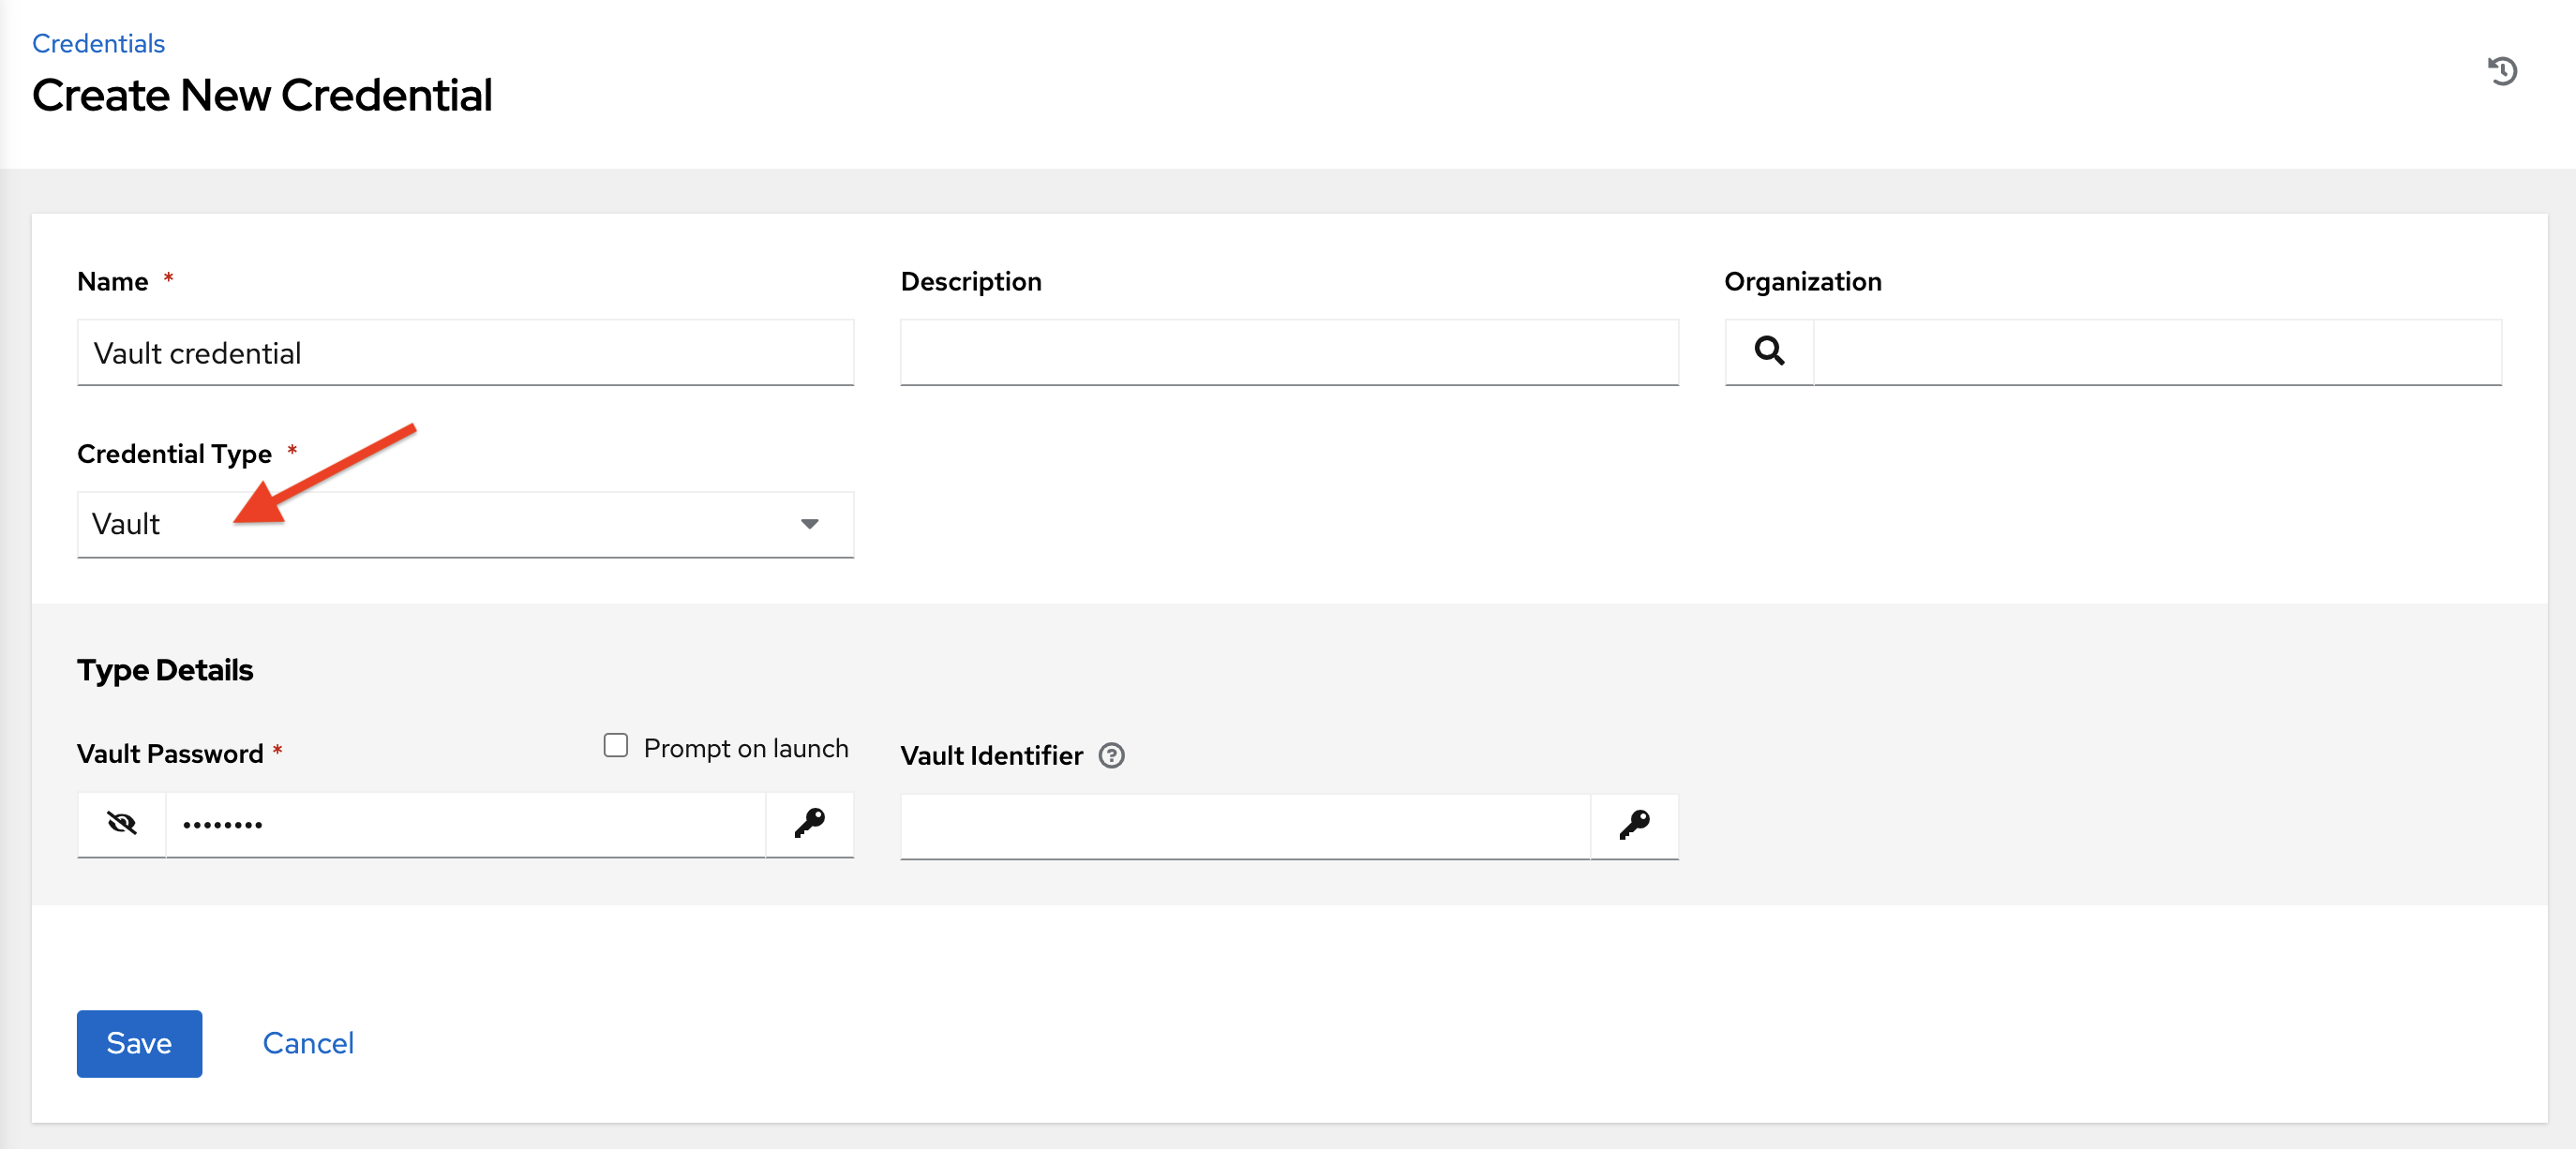Navigate back via Credentials breadcrumb
Screen dimensions: 2576x1149
(x=98, y=43)
